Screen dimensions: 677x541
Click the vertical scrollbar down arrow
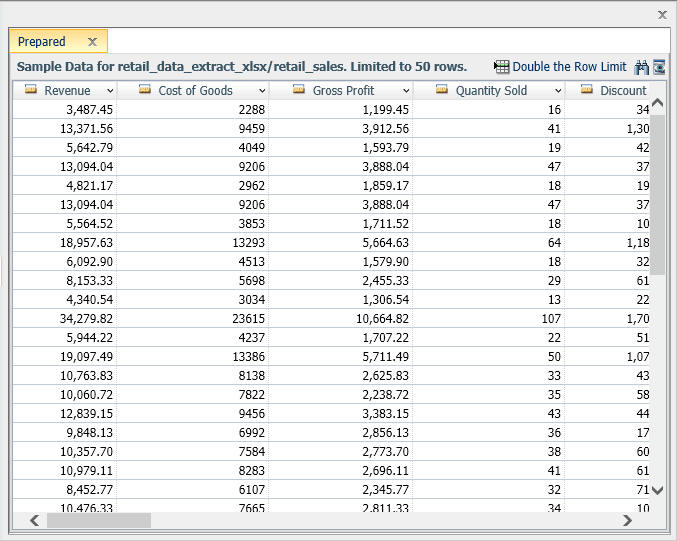[x=657, y=490]
